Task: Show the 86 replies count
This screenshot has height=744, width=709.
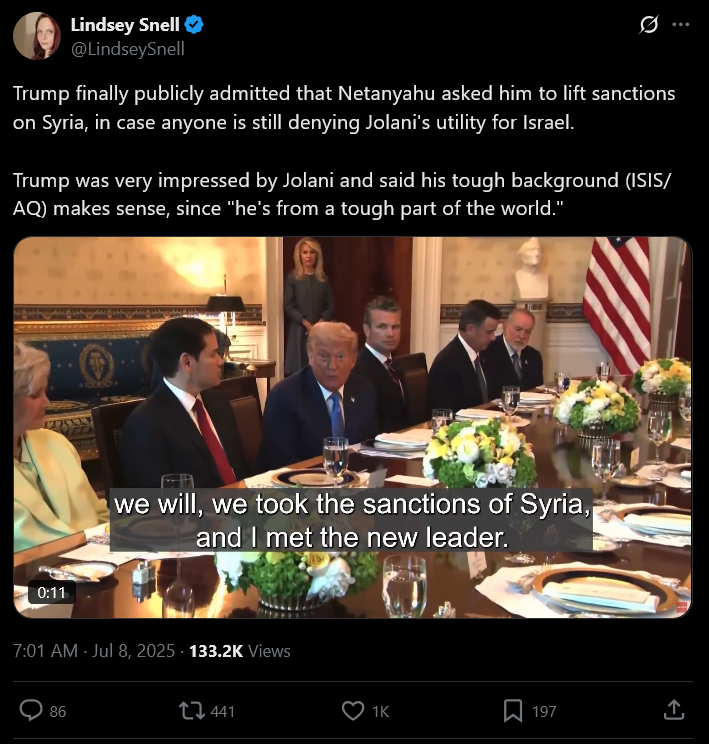Action: (x=58, y=711)
